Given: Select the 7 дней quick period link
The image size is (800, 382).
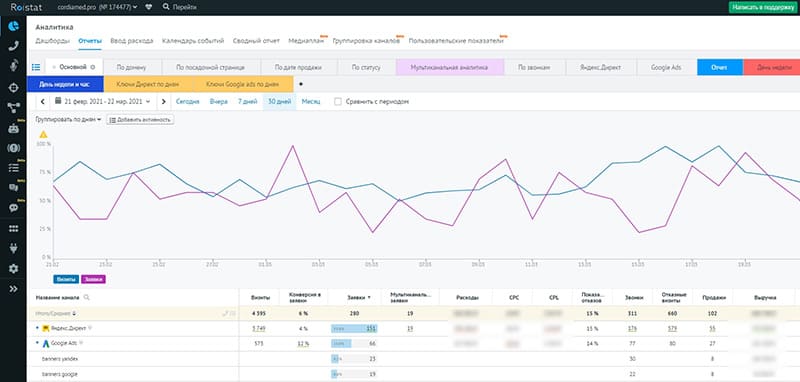Looking at the screenshot, I should [247, 101].
